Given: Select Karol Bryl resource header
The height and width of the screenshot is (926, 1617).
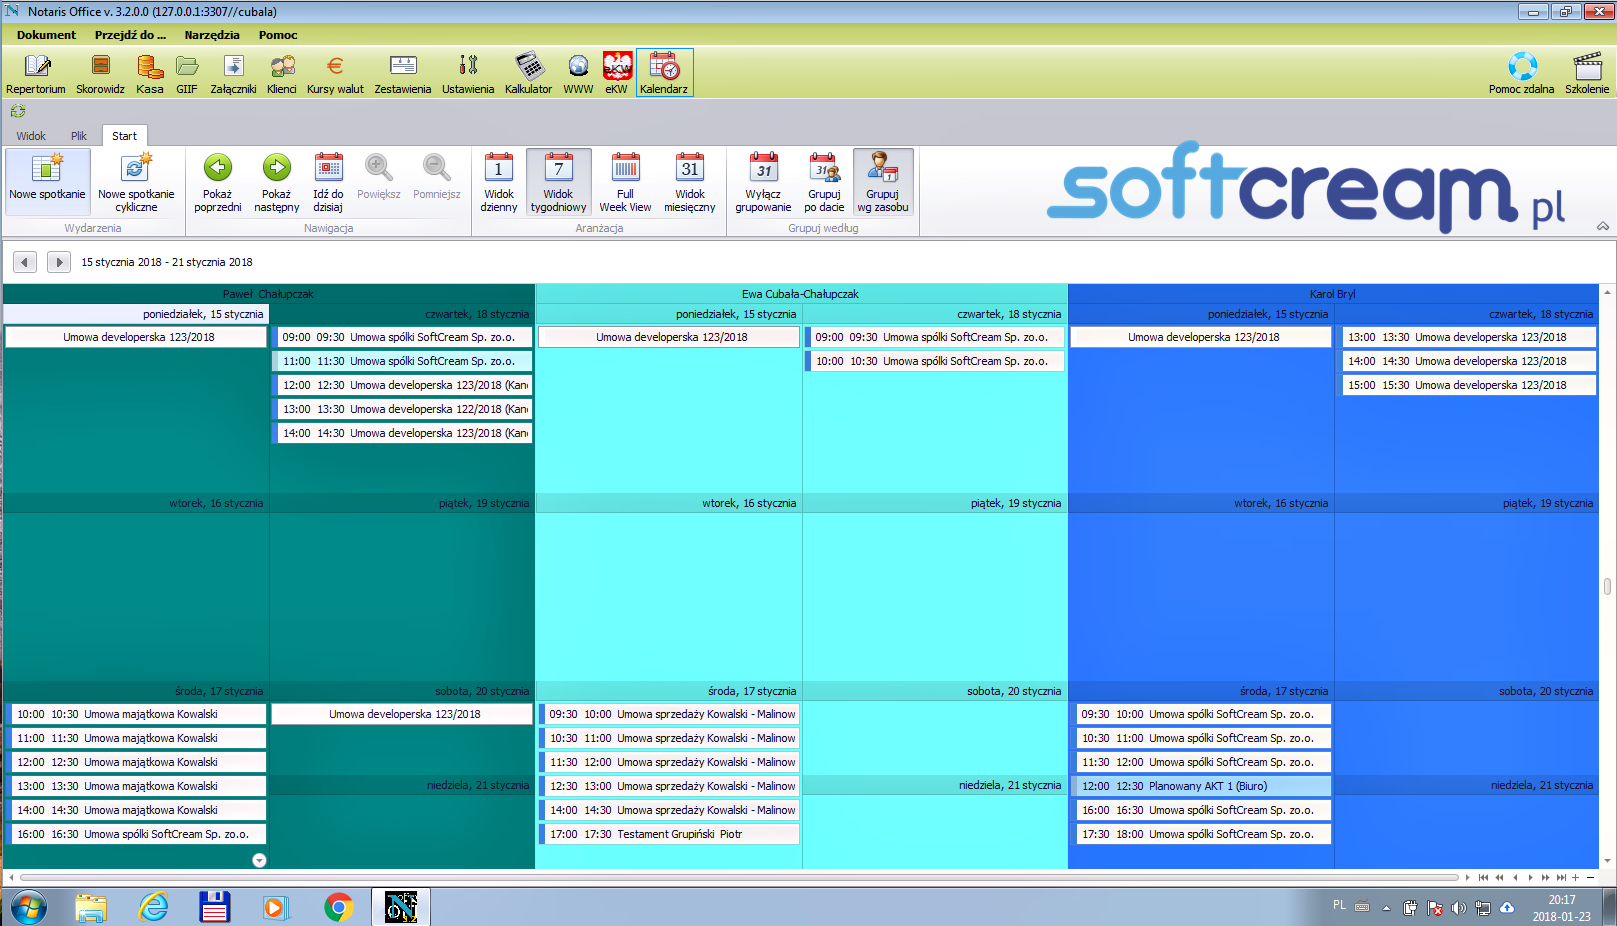Looking at the screenshot, I should pyautogui.click(x=1333, y=294).
